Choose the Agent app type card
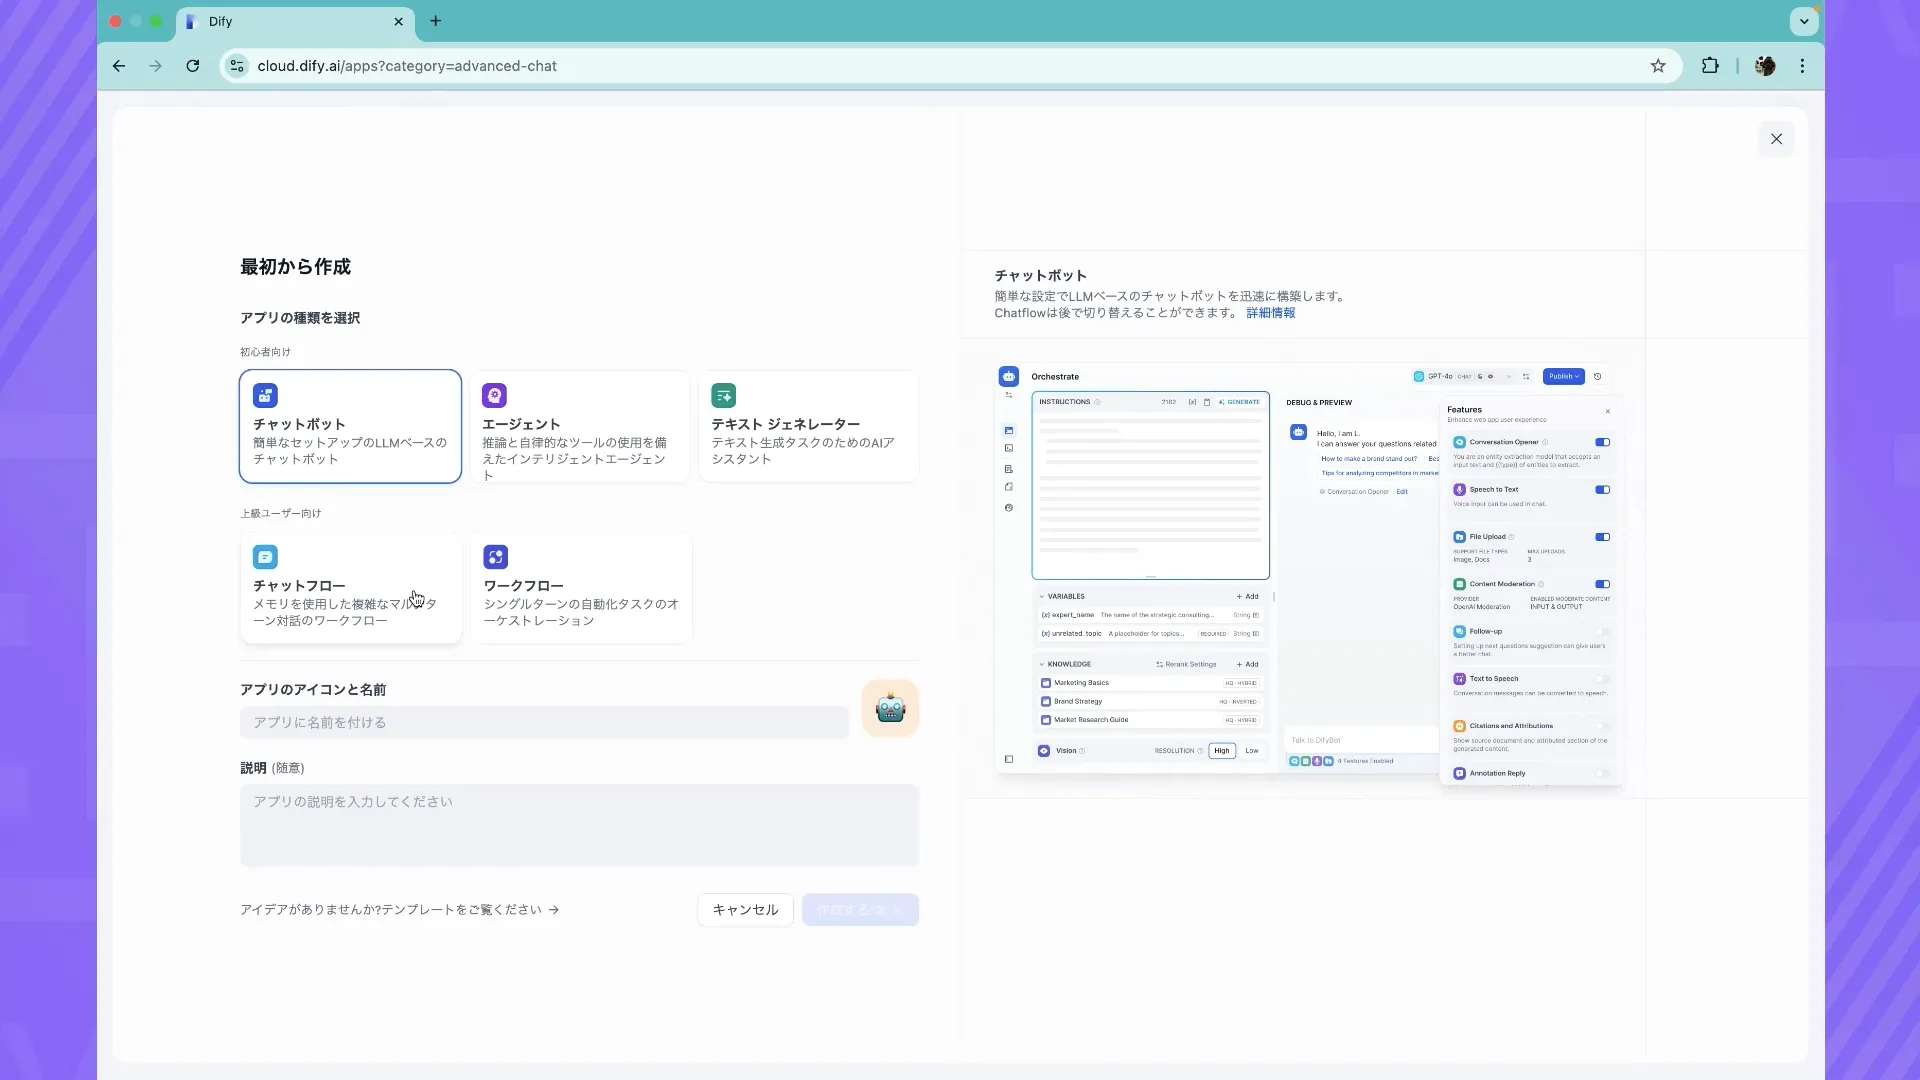Image resolution: width=1920 pixels, height=1080 pixels. 579,427
